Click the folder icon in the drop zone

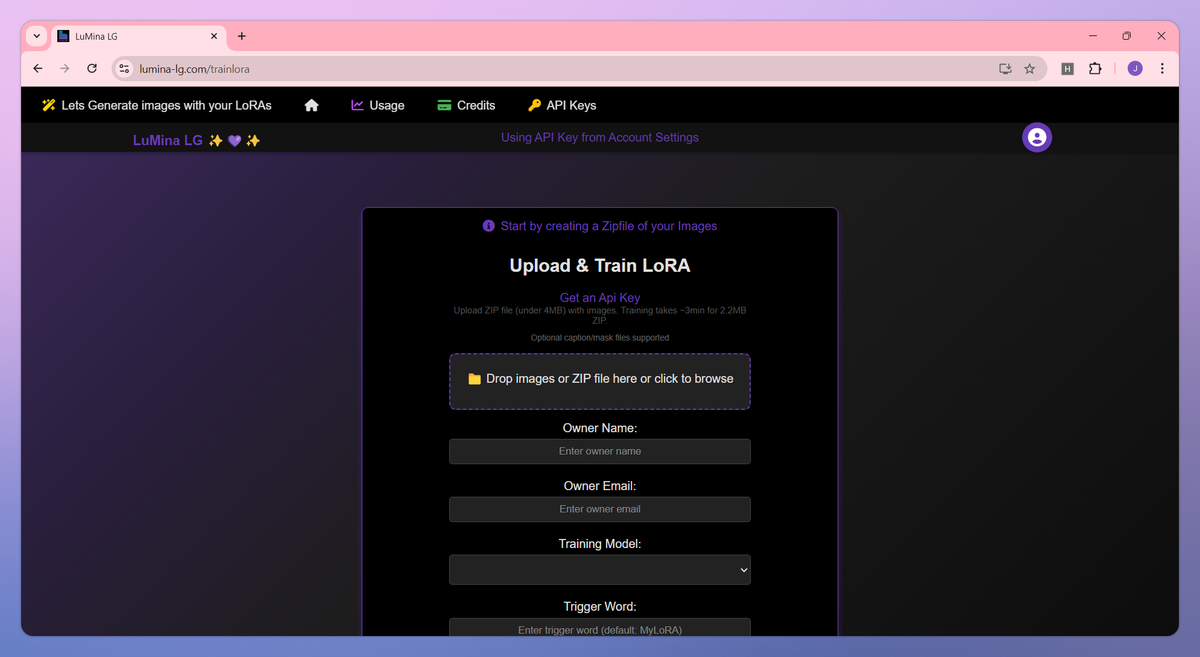[x=475, y=379]
